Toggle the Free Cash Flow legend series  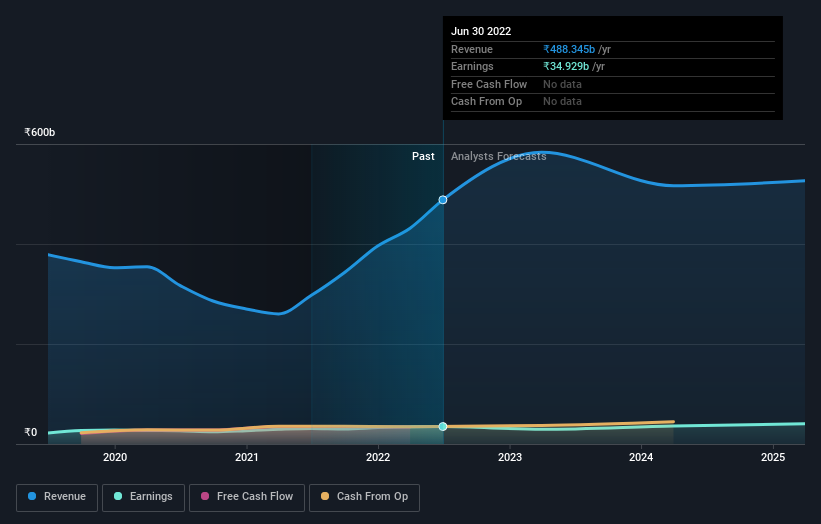(x=247, y=497)
